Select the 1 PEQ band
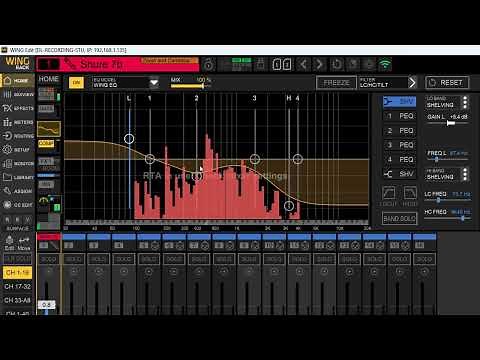Viewport: 480px width, 360px height. [x=399, y=116]
